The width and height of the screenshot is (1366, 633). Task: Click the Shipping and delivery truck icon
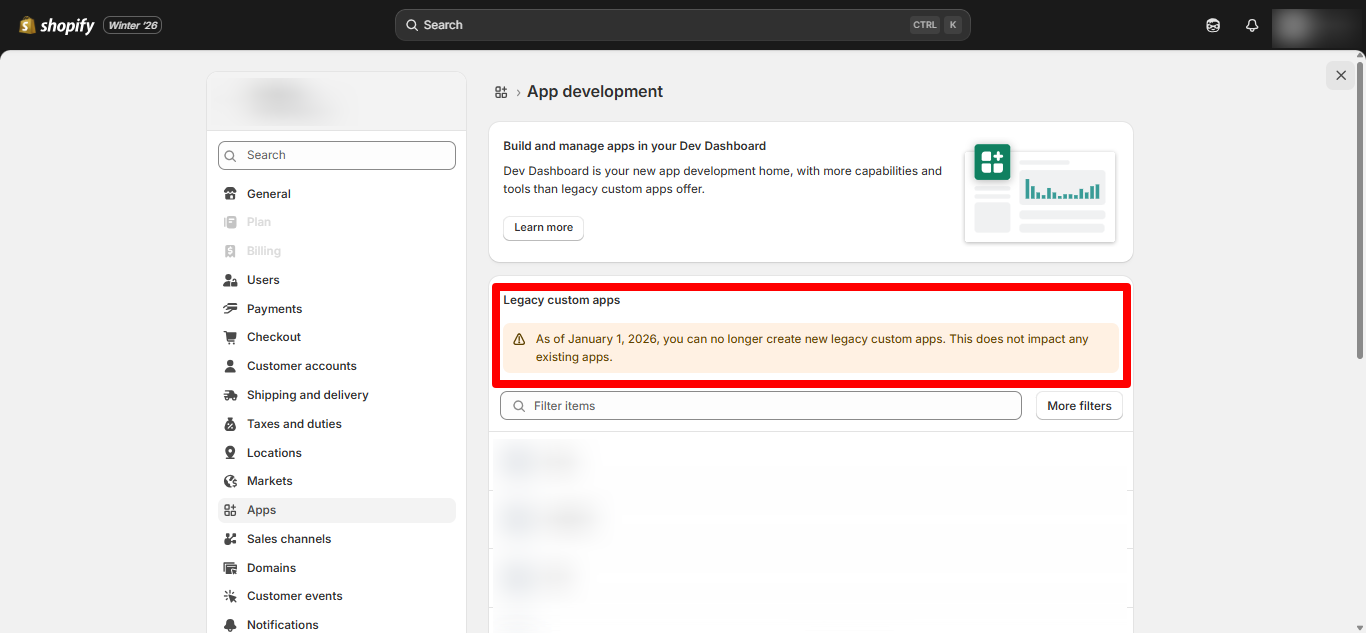231,394
